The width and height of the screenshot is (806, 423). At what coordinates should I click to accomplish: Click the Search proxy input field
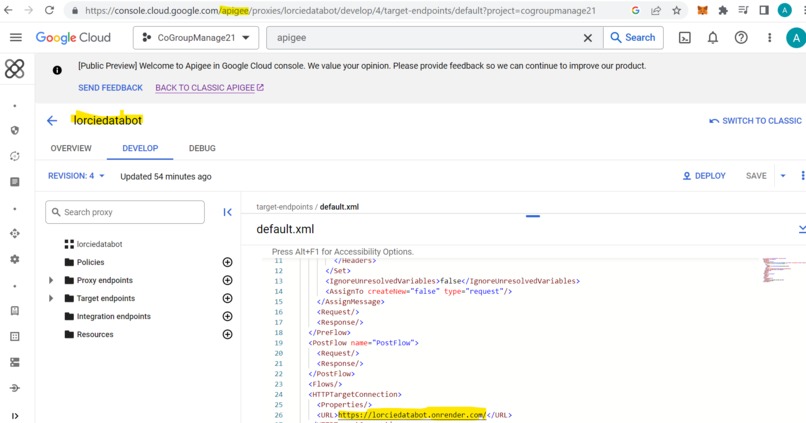pos(125,212)
